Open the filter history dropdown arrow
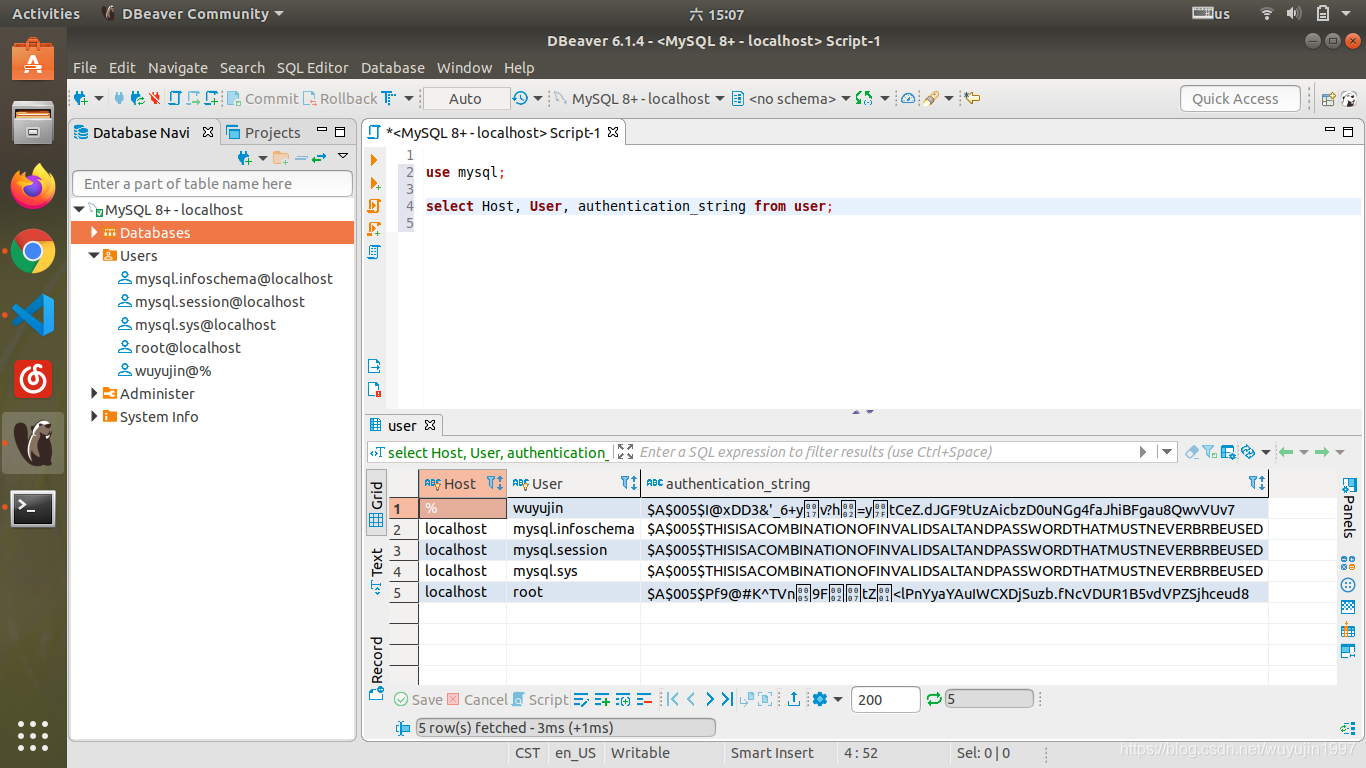The height and width of the screenshot is (768, 1366). (1166, 452)
